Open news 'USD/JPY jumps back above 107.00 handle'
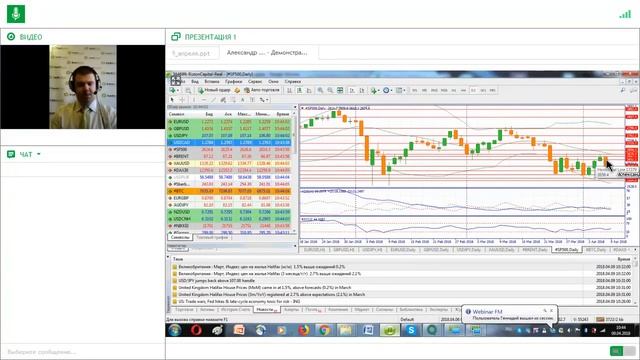640x360 pixels. click(216, 281)
